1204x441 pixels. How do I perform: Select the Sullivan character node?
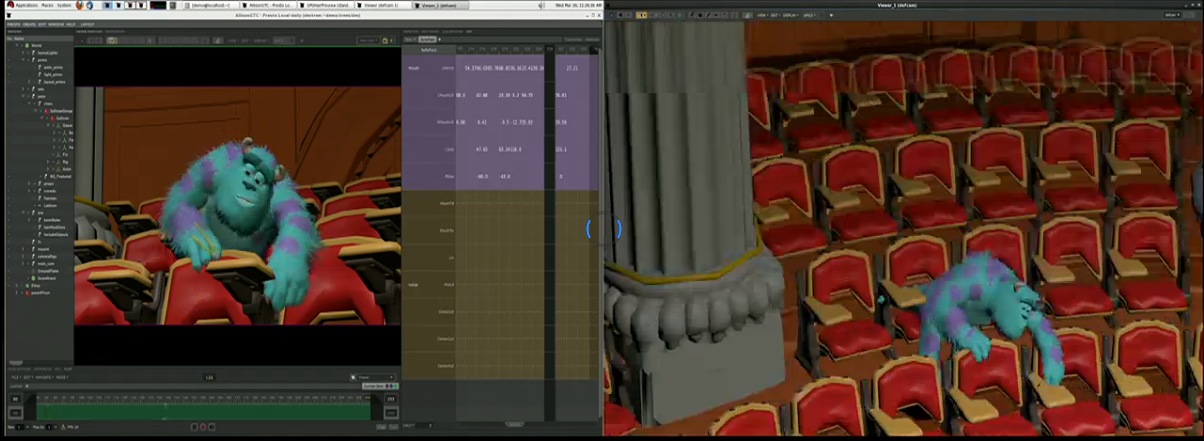click(63, 117)
